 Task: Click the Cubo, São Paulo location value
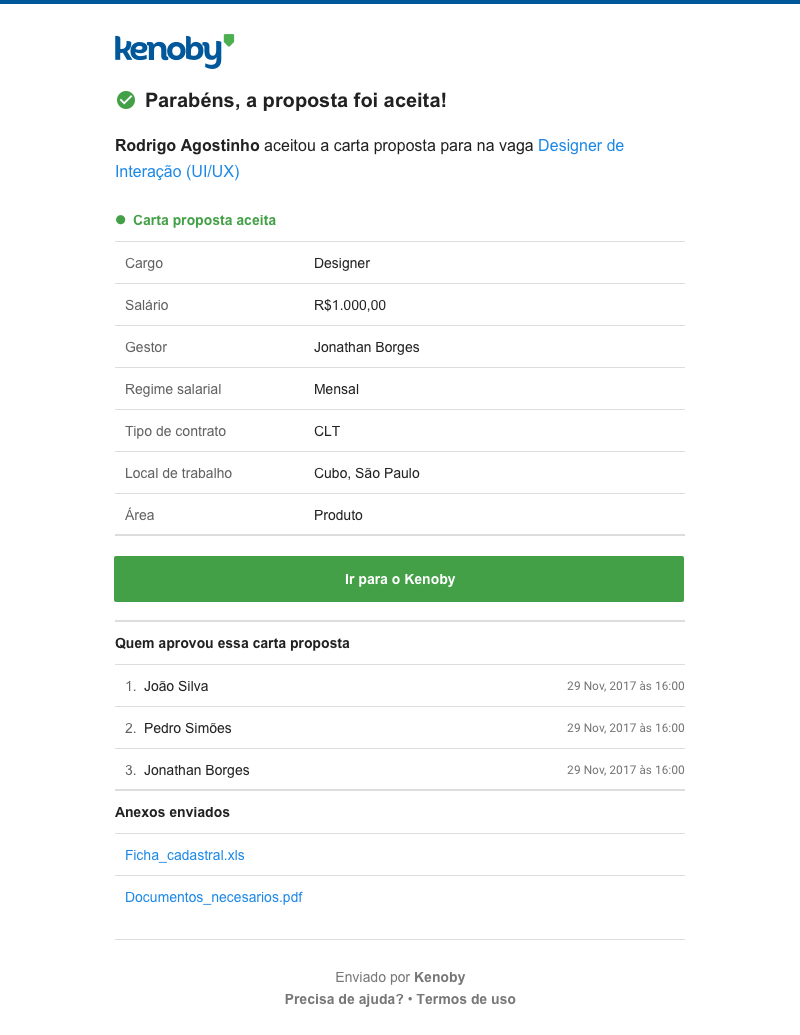367,473
